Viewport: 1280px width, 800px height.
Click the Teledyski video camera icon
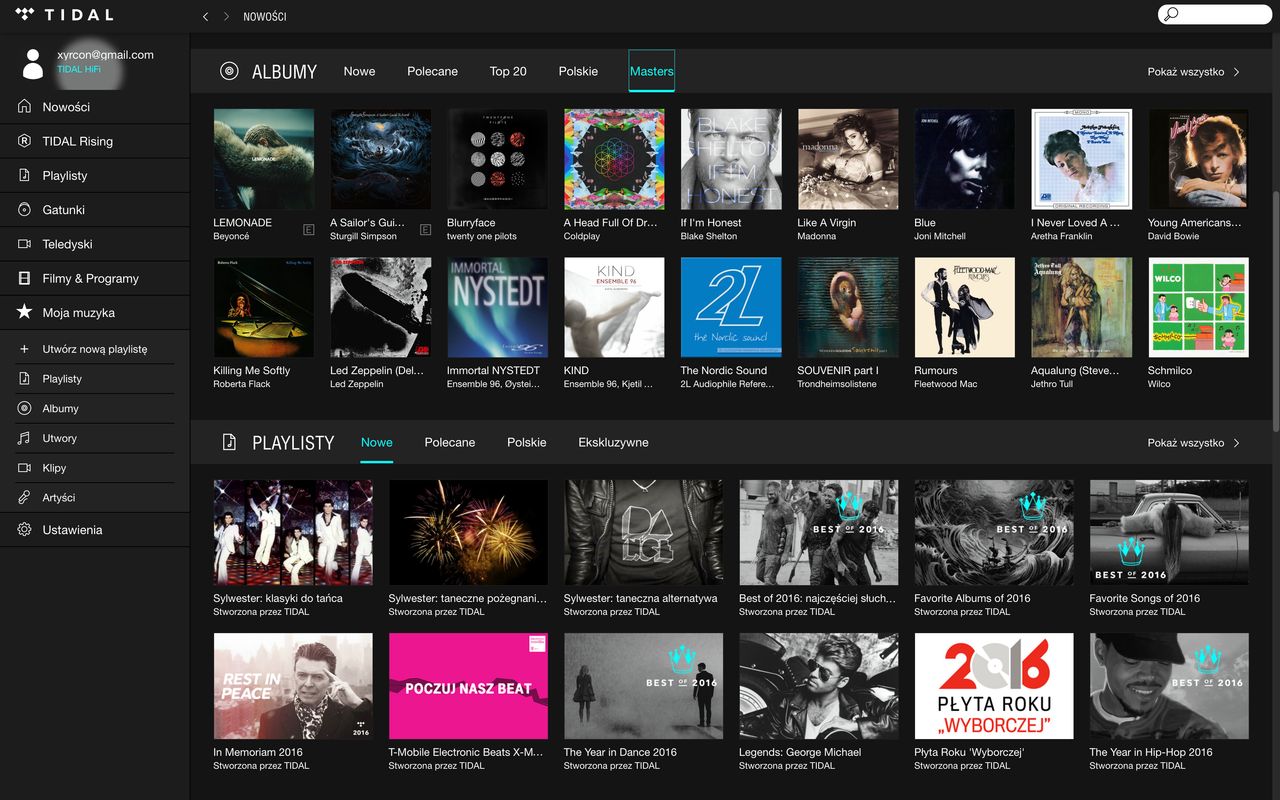pos(24,244)
